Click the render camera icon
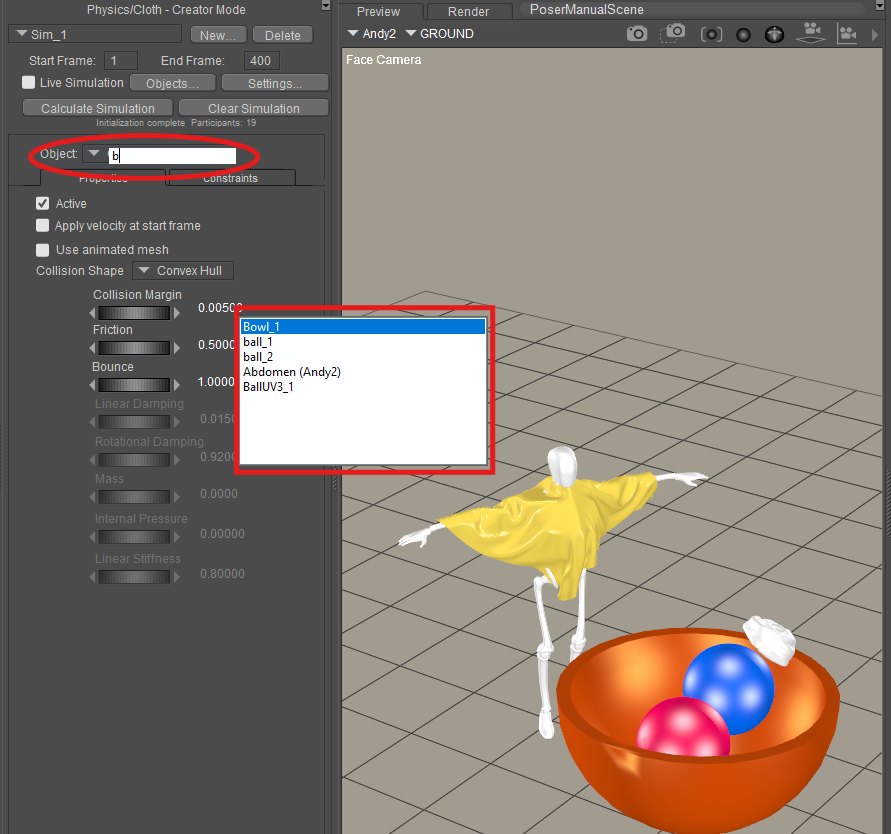 [637, 34]
